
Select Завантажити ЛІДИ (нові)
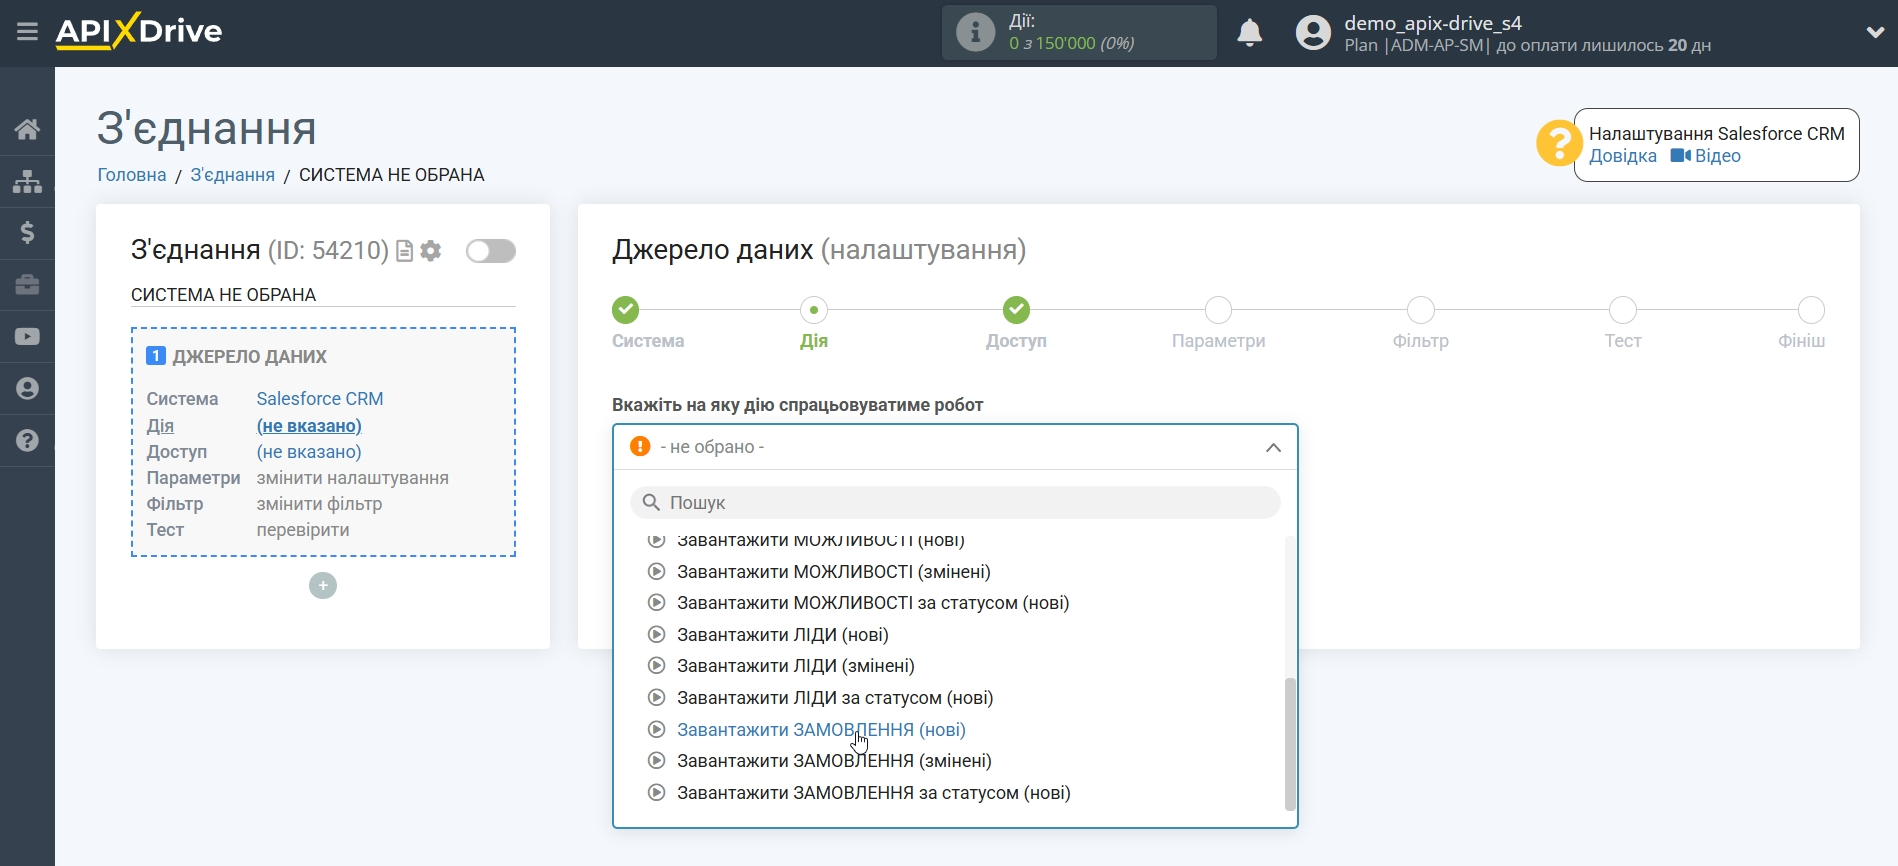782,635
